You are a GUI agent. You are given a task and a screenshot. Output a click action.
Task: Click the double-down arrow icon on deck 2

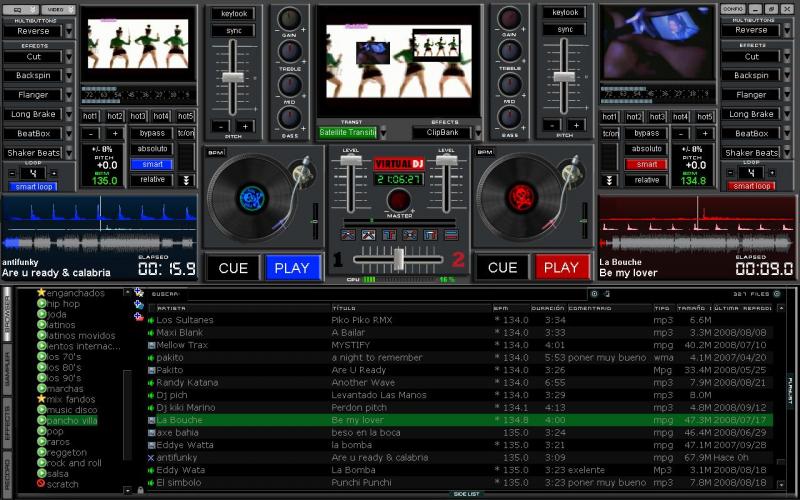coord(609,180)
